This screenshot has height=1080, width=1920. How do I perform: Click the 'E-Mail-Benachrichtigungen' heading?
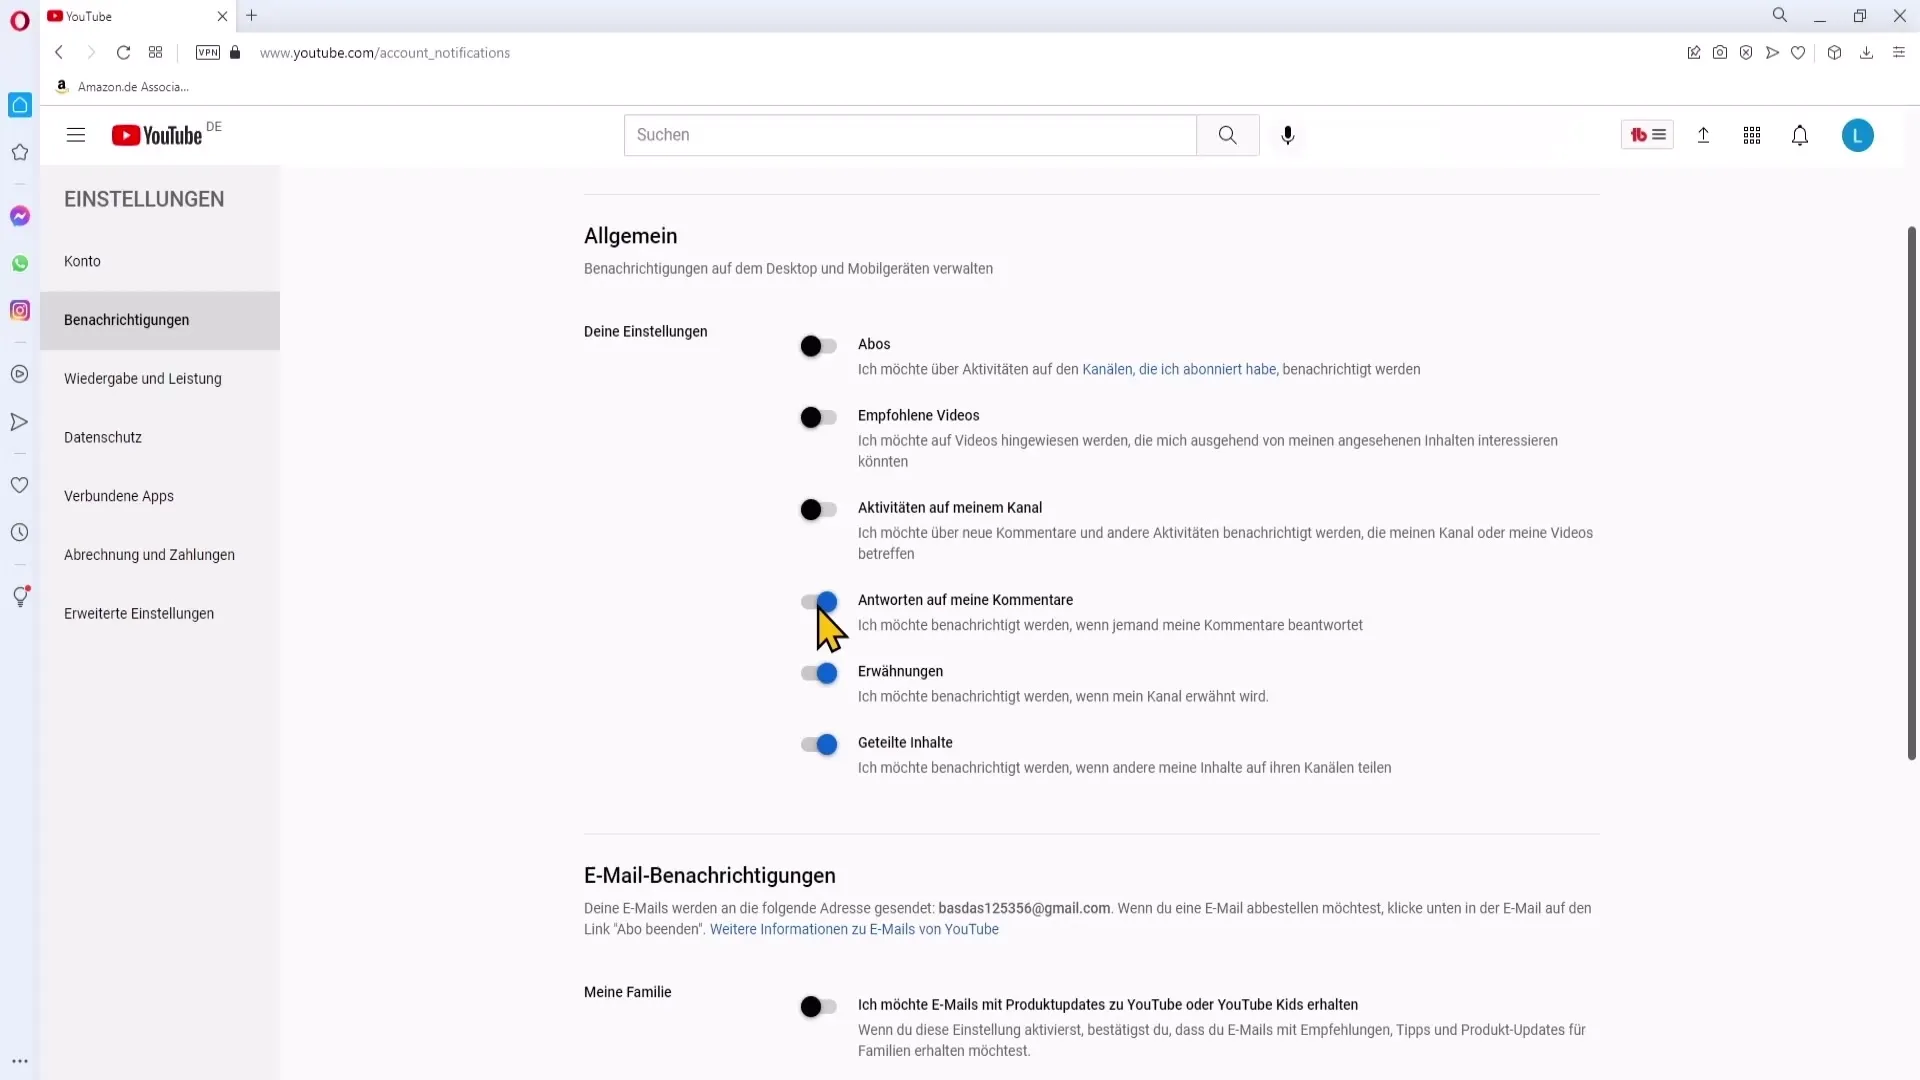710,876
